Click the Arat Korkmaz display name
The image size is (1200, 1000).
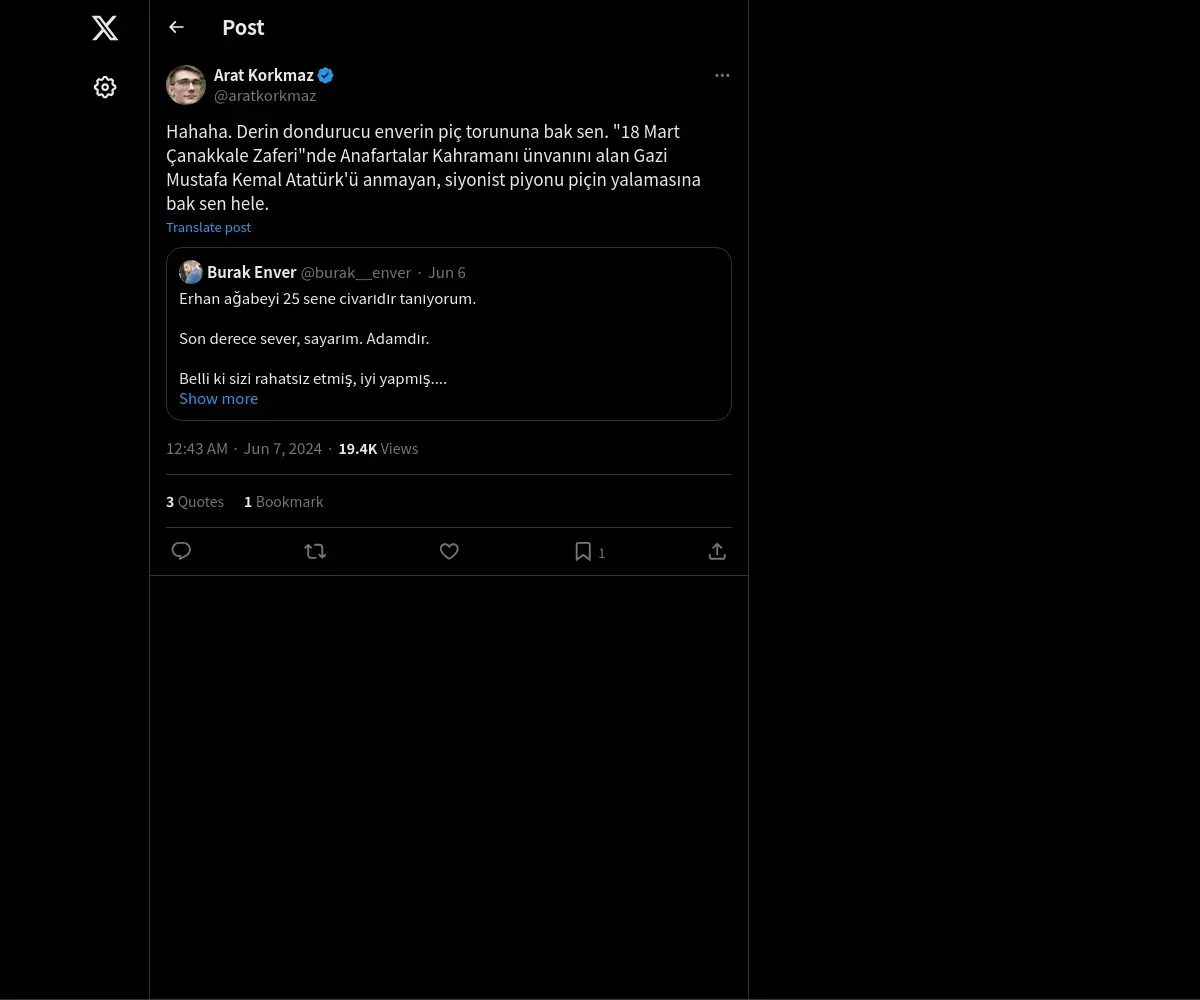pyautogui.click(x=263, y=75)
